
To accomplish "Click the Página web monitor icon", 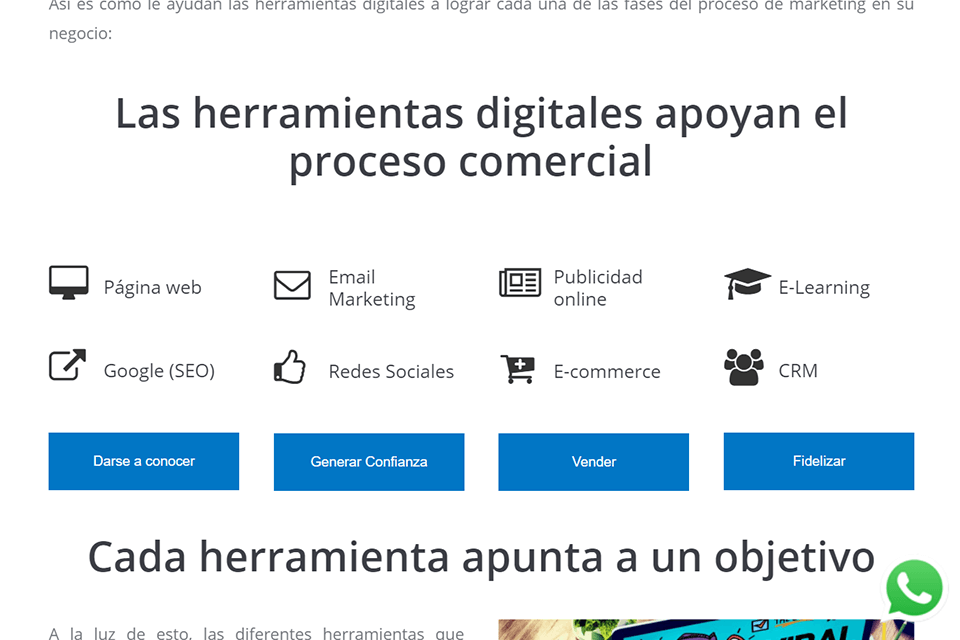I will (x=69, y=282).
